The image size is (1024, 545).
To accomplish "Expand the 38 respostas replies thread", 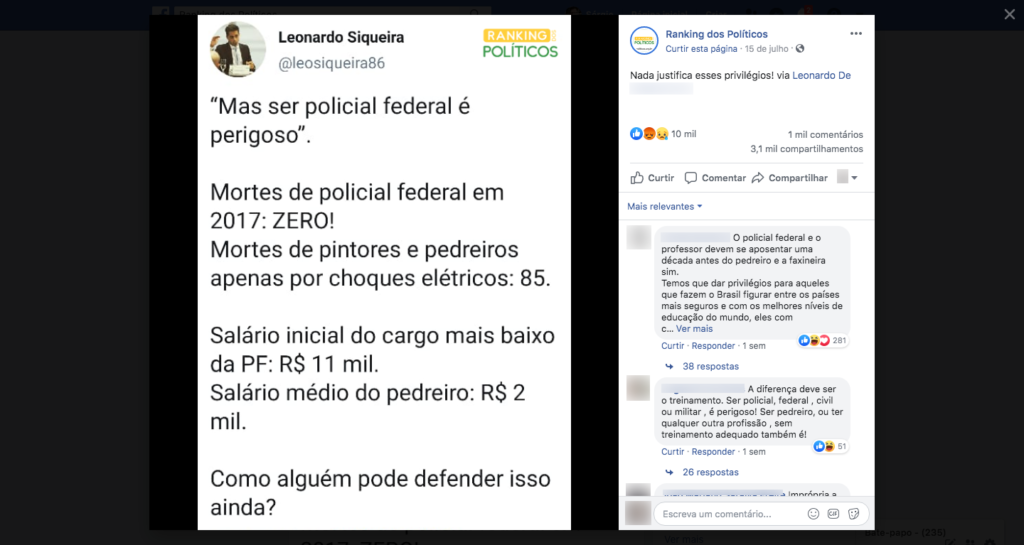I will [x=709, y=367].
